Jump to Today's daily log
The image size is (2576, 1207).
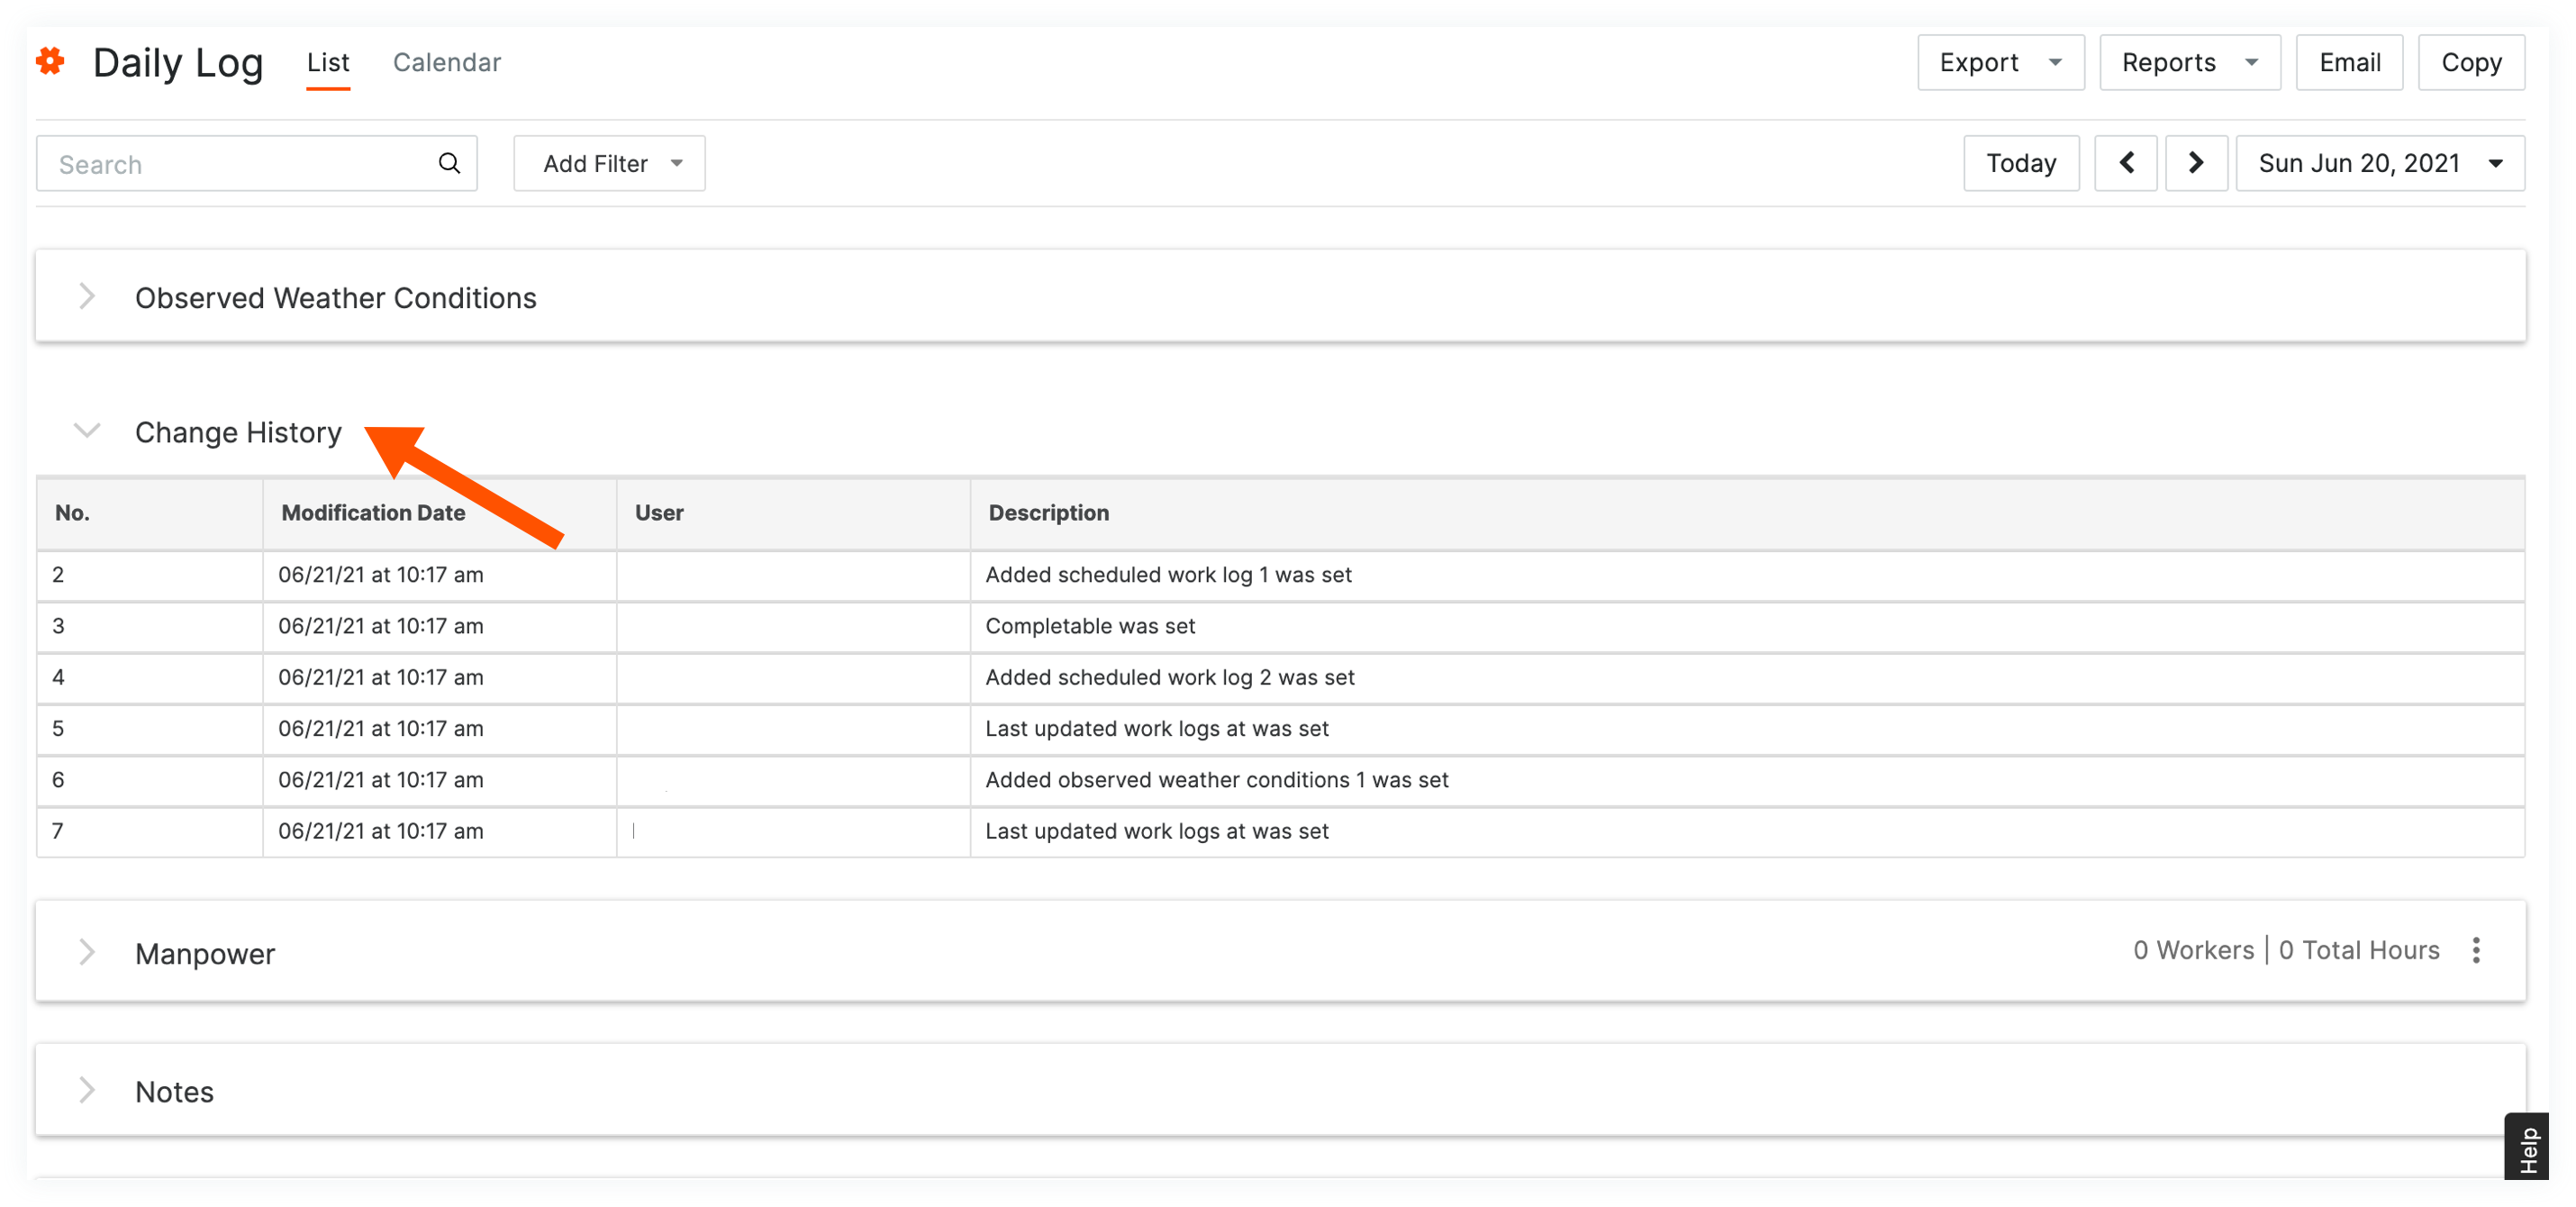[2020, 163]
